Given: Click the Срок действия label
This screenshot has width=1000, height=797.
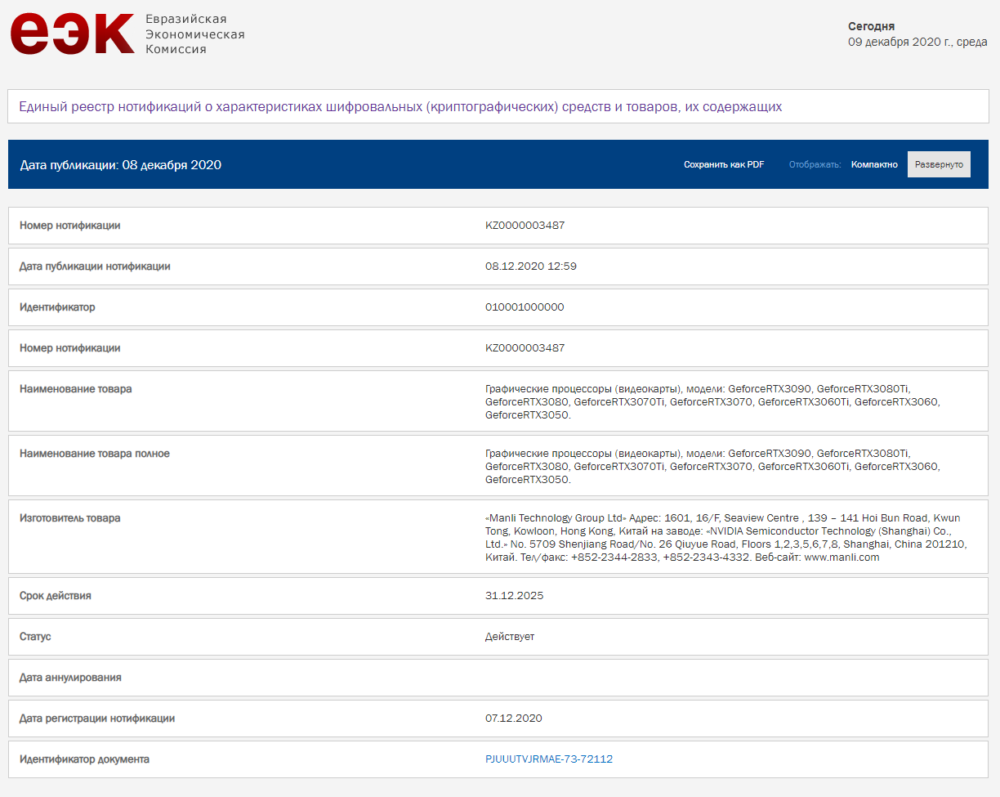Looking at the screenshot, I should [55, 596].
